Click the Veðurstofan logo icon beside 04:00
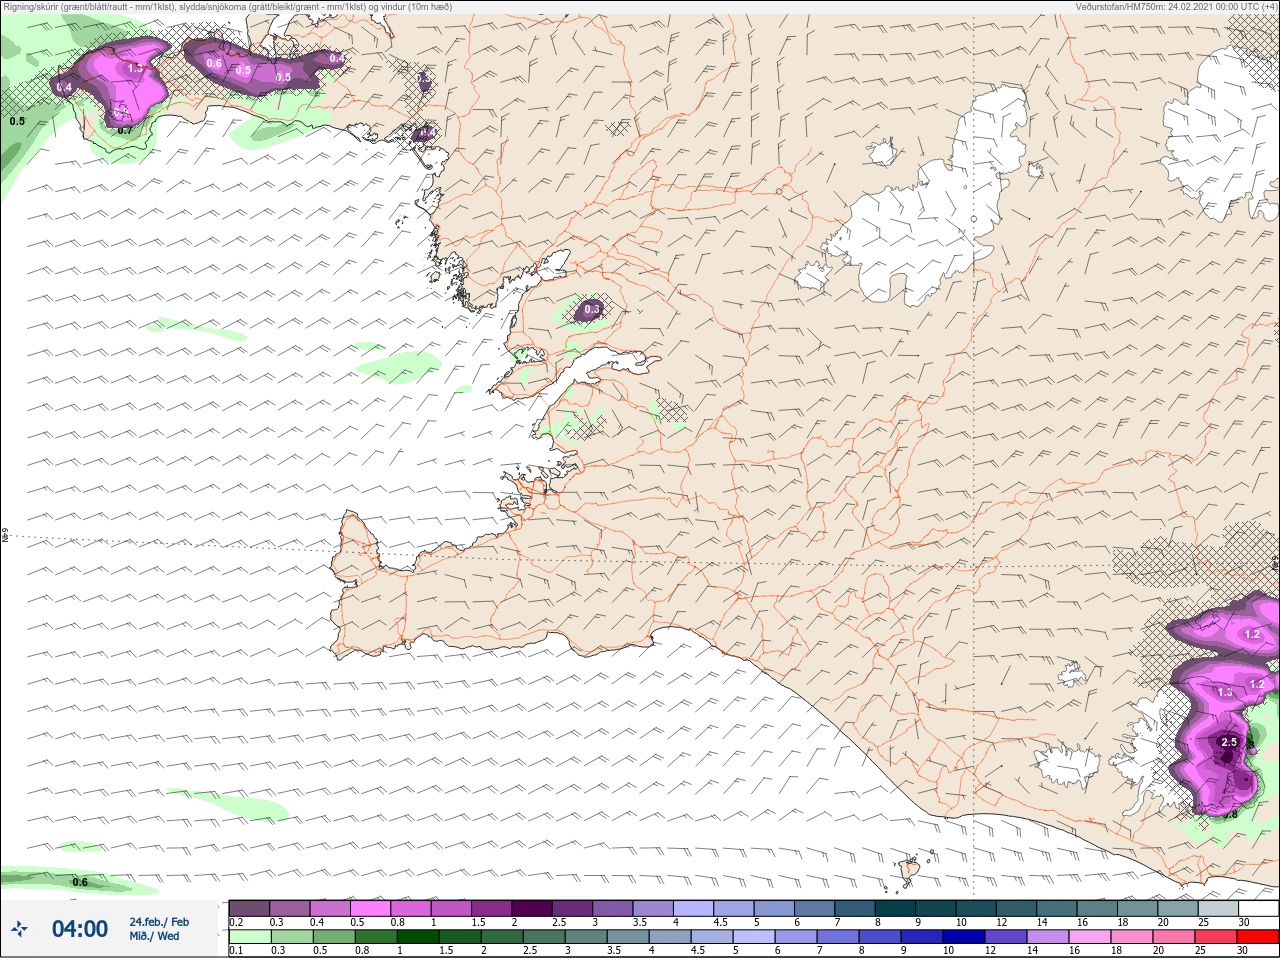1280x958 pixels. (x=20, y=929)
